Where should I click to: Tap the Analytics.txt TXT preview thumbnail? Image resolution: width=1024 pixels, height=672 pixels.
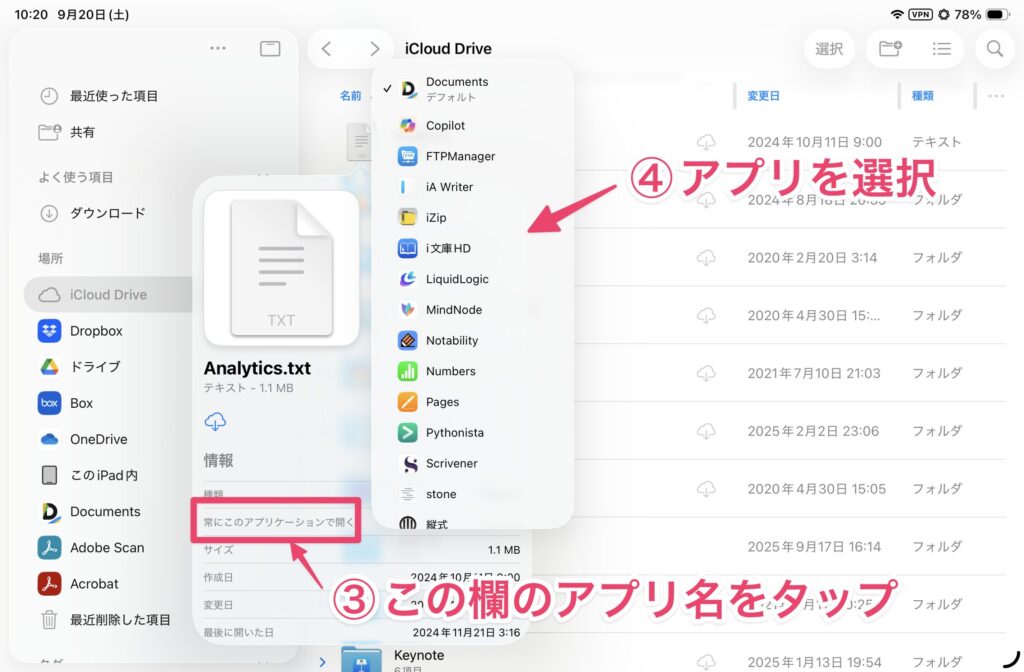(x=281, y=268)
